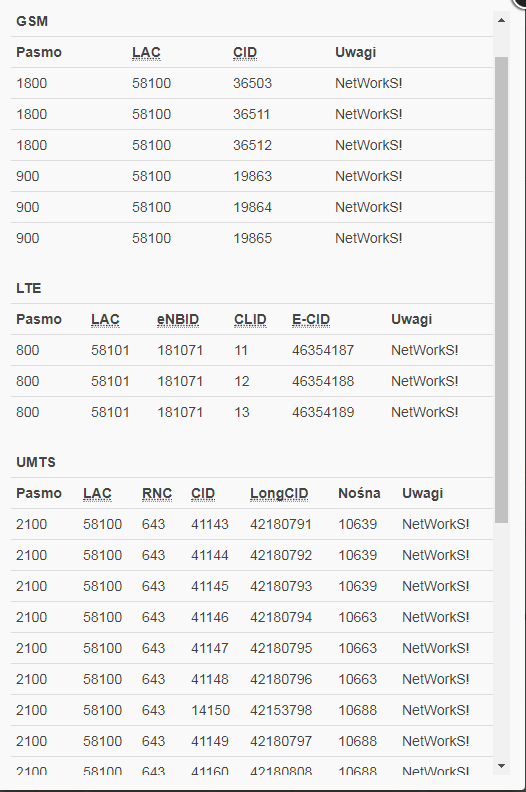Click Nośna value 10663 in CID 41146 row
Image resolution: width=526 pixels, height=792 pixels.
[x=357, y=617]
